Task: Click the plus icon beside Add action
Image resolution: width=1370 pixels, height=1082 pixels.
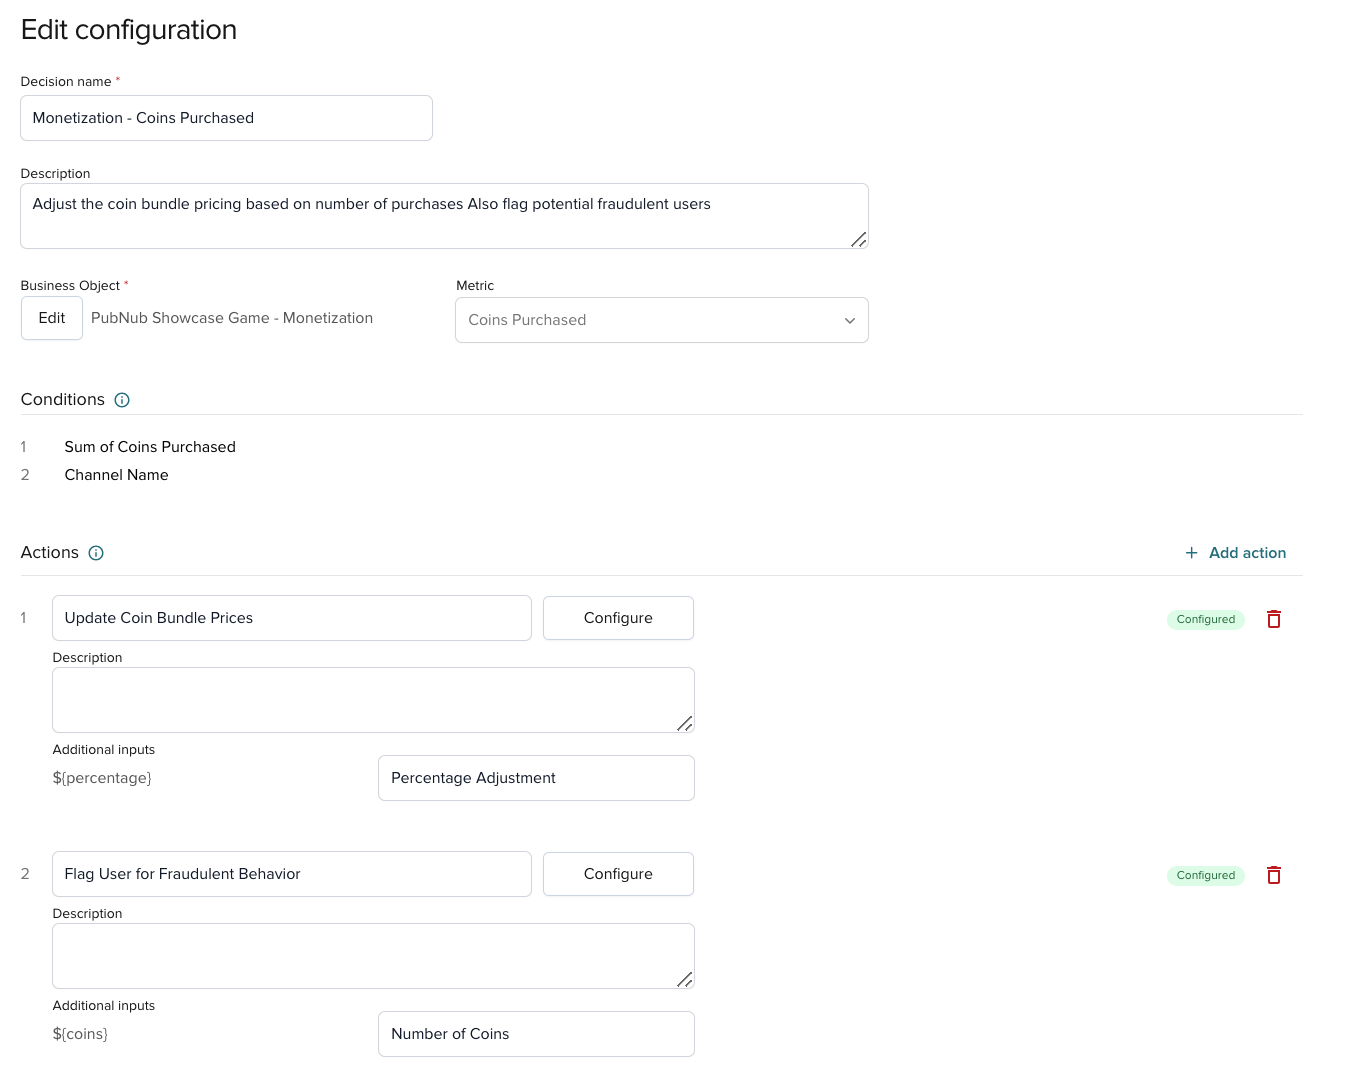Action: [1191, 553]
